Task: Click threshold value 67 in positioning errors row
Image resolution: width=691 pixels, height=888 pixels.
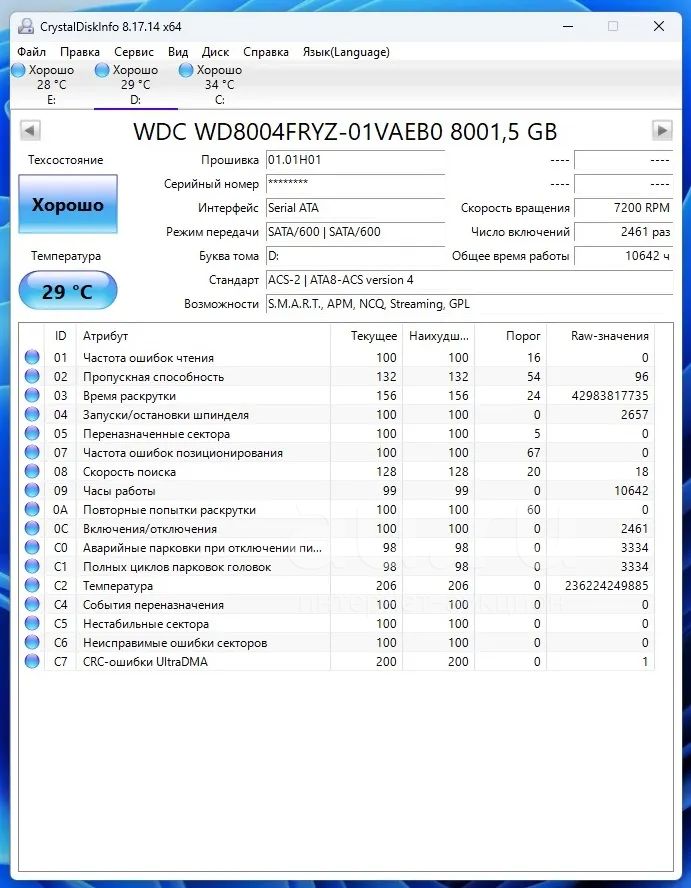Action: pyautogui.click(x=534, y=452)
